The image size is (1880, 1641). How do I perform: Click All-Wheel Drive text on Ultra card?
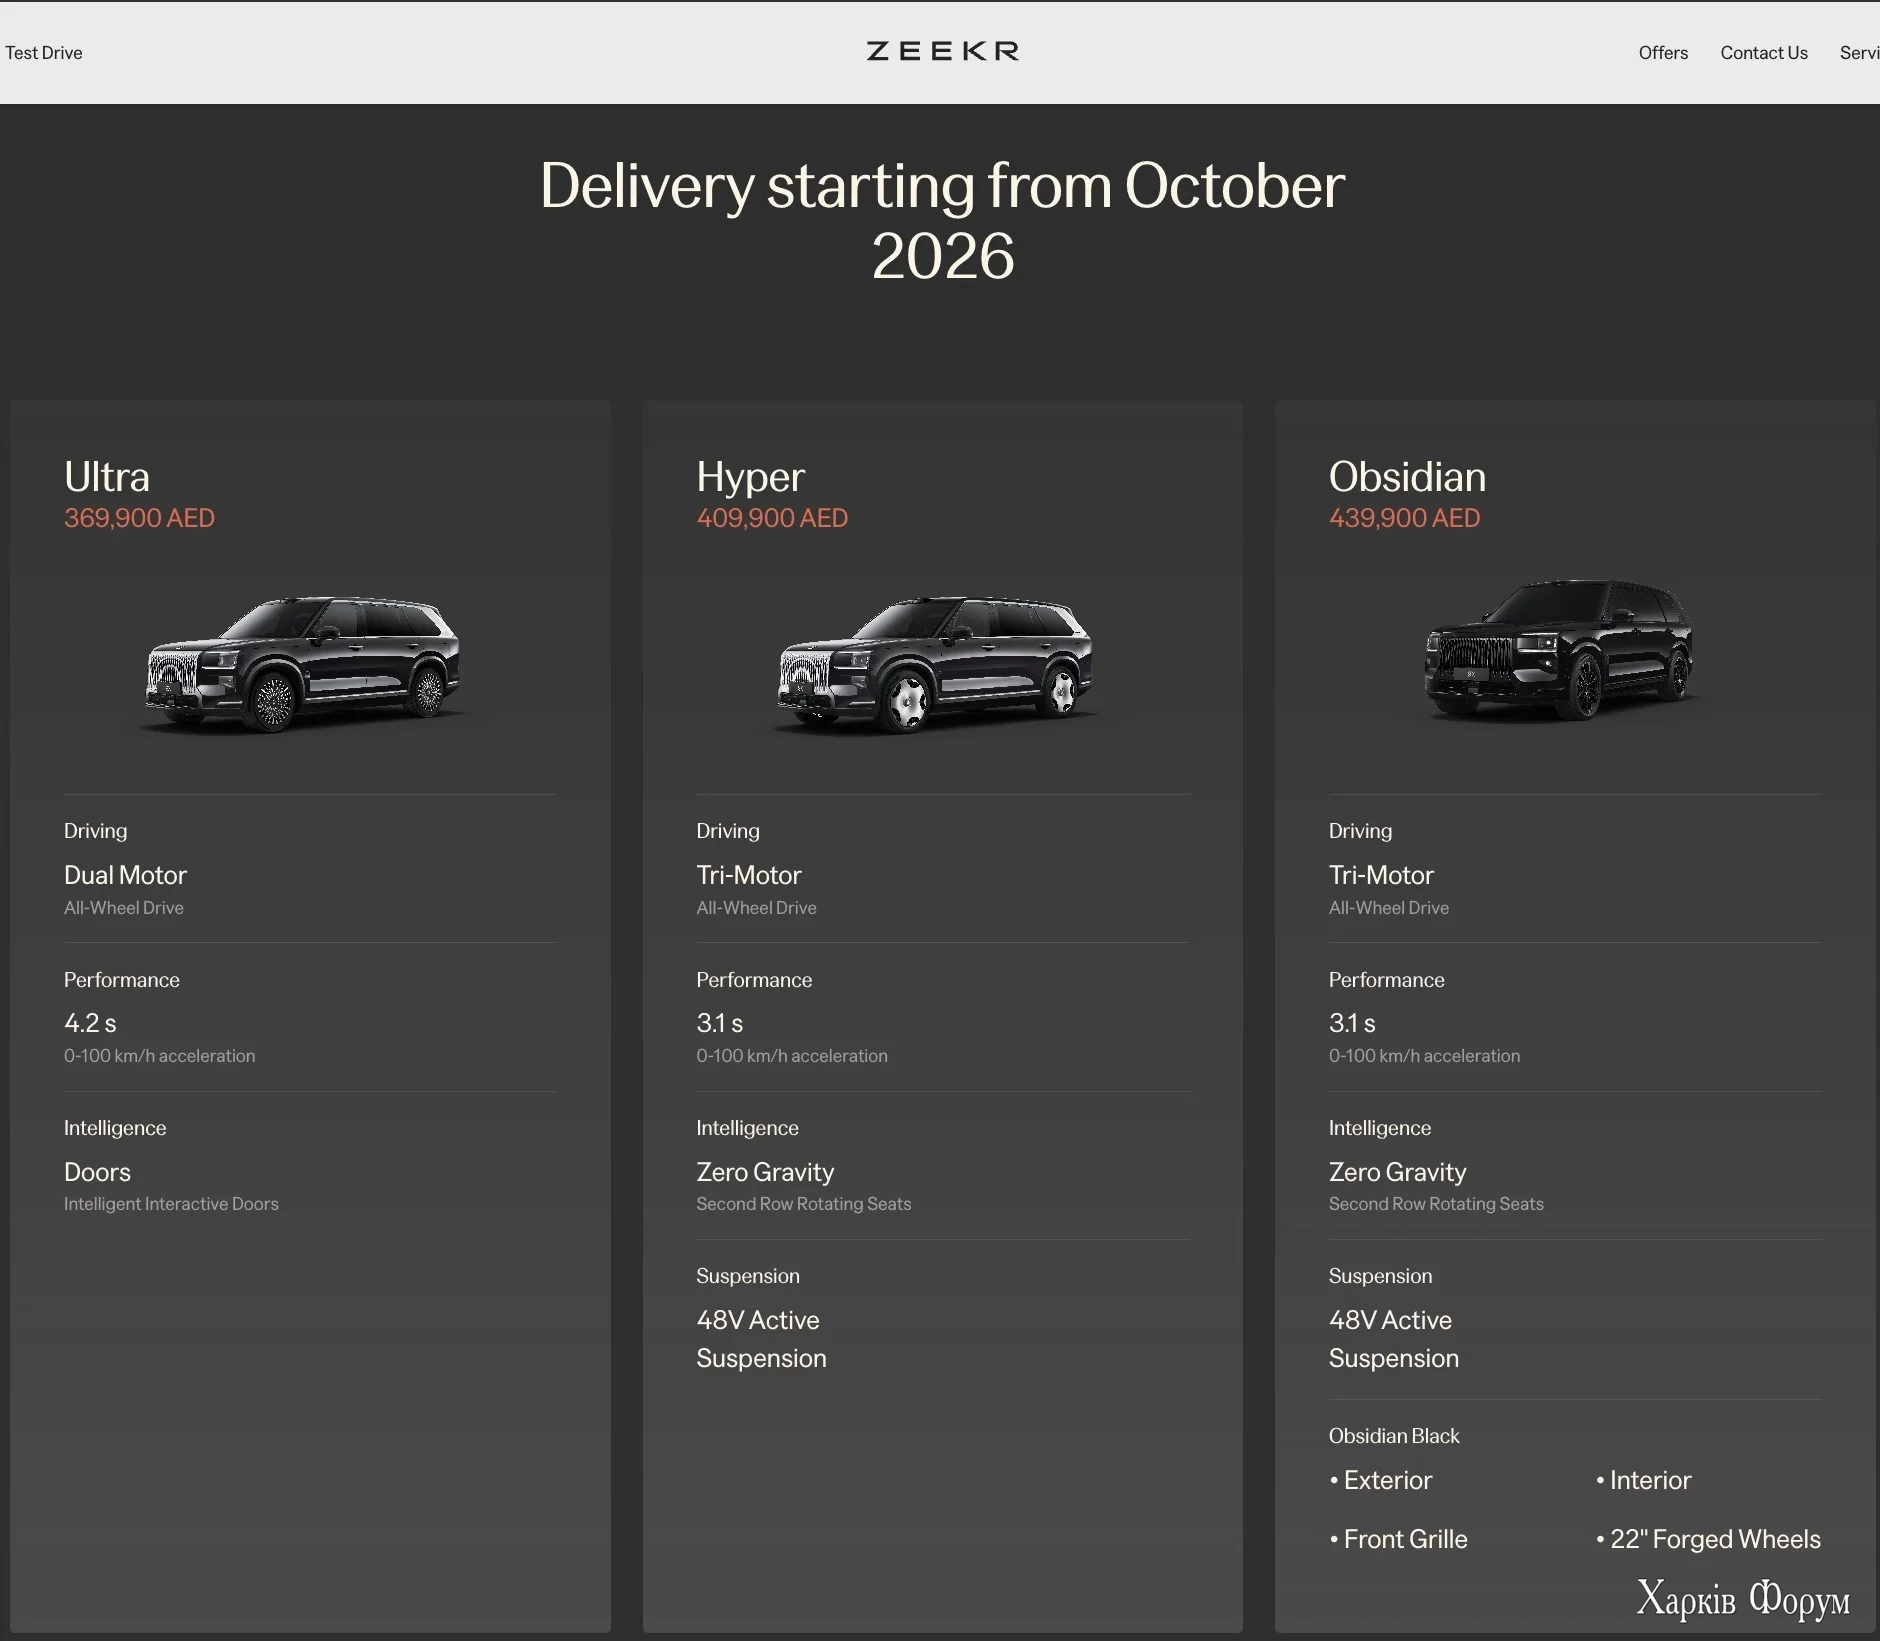pyautogui.click(x=124, y=908)
